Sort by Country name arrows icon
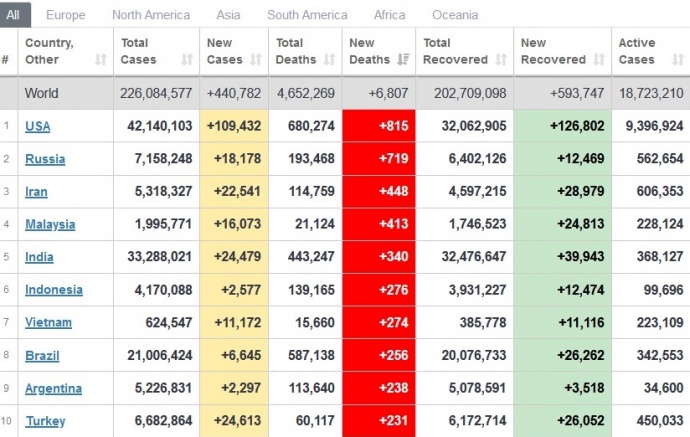This screenshot has width=690, height=437. click(x=100, y=60)
